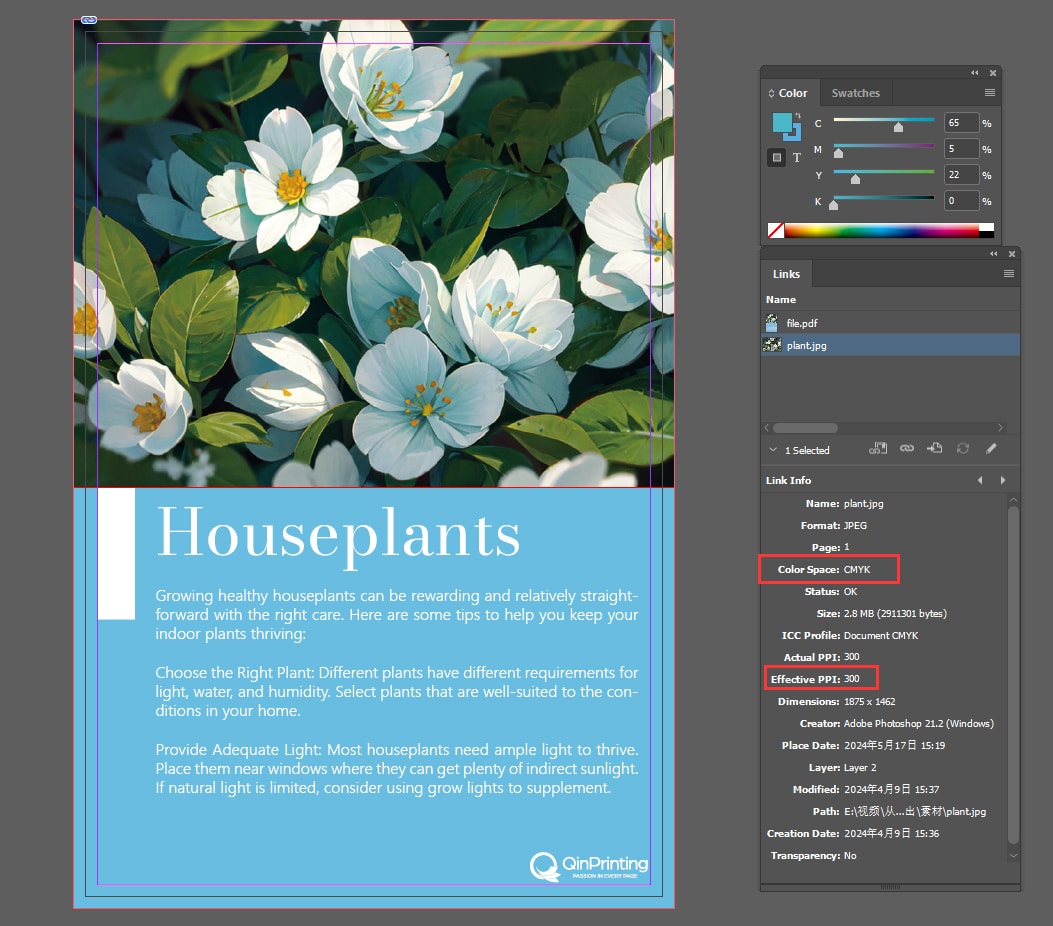Click the plant.jpg thumbnail icon

click(772, 345)
